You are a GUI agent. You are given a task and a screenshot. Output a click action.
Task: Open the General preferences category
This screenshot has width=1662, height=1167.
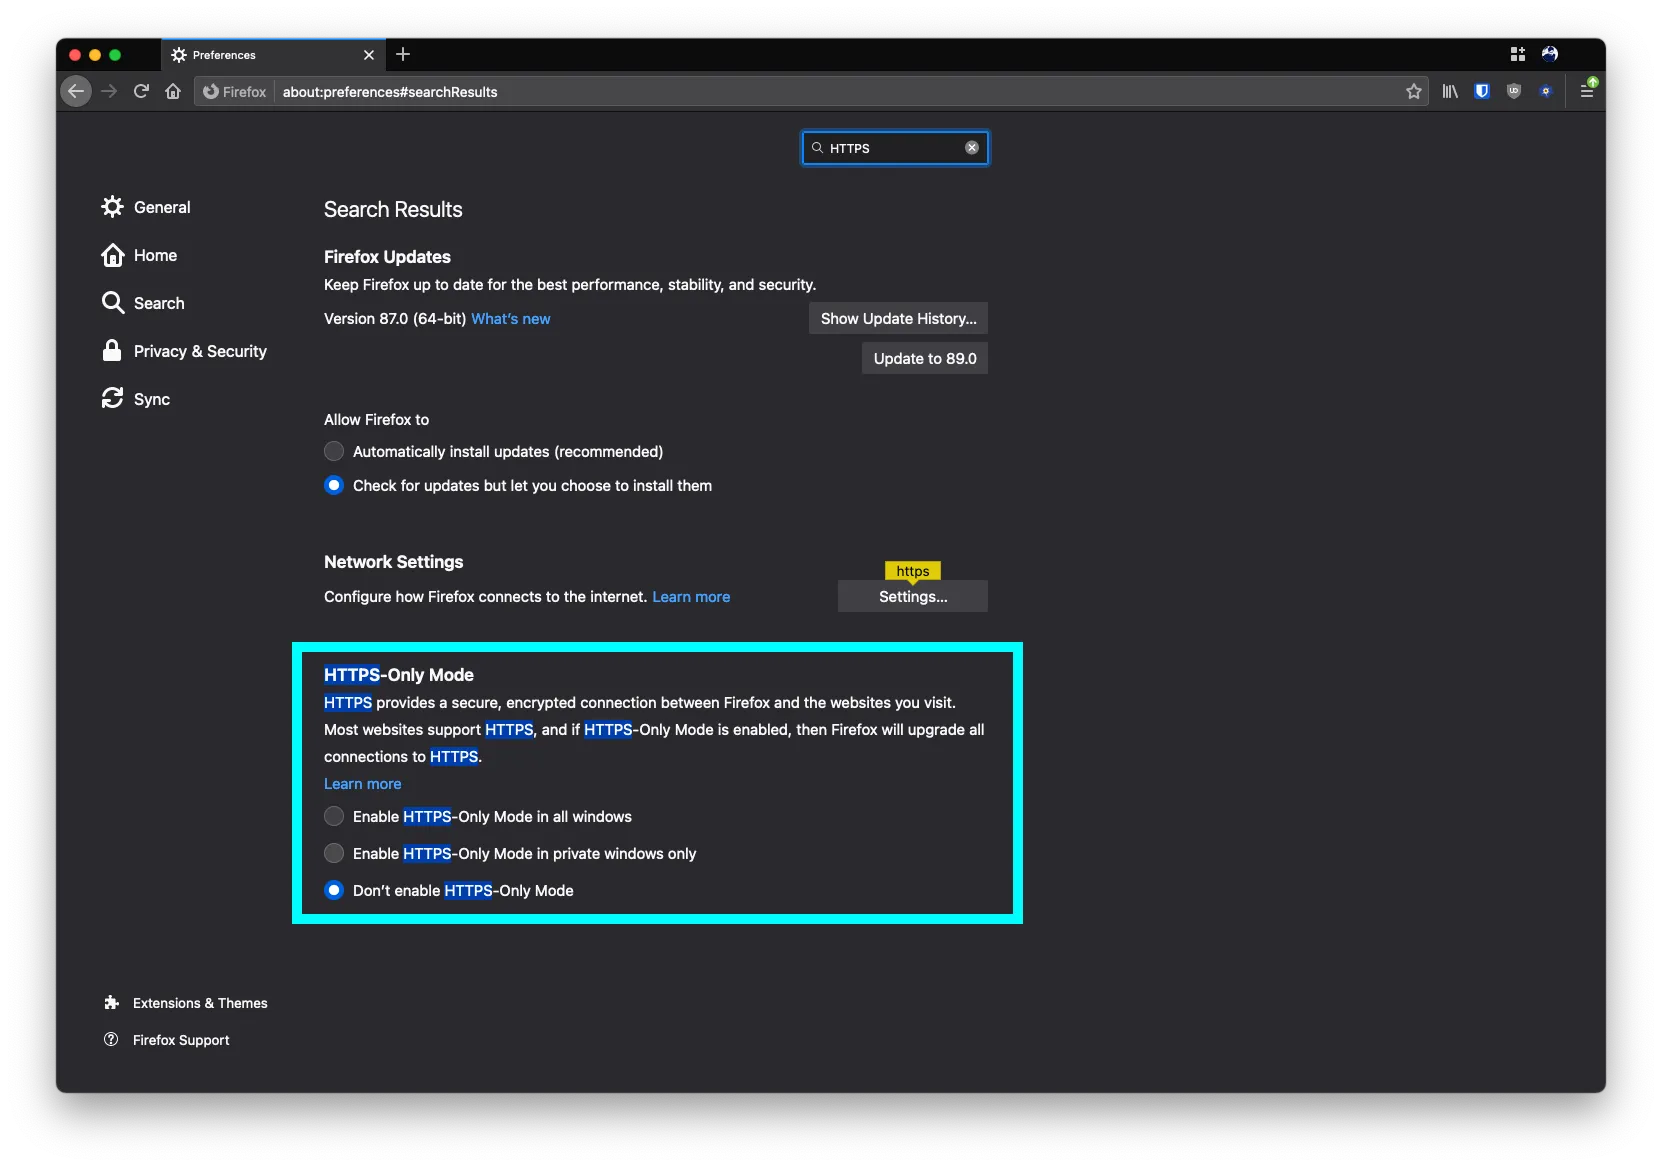coord(146,207)
